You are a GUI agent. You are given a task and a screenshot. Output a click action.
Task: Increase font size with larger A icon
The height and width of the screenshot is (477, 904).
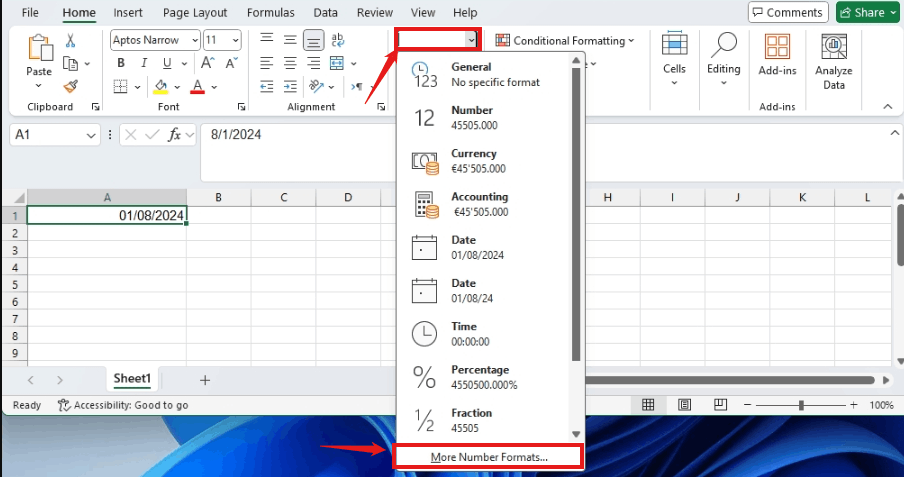click(208, 63)
